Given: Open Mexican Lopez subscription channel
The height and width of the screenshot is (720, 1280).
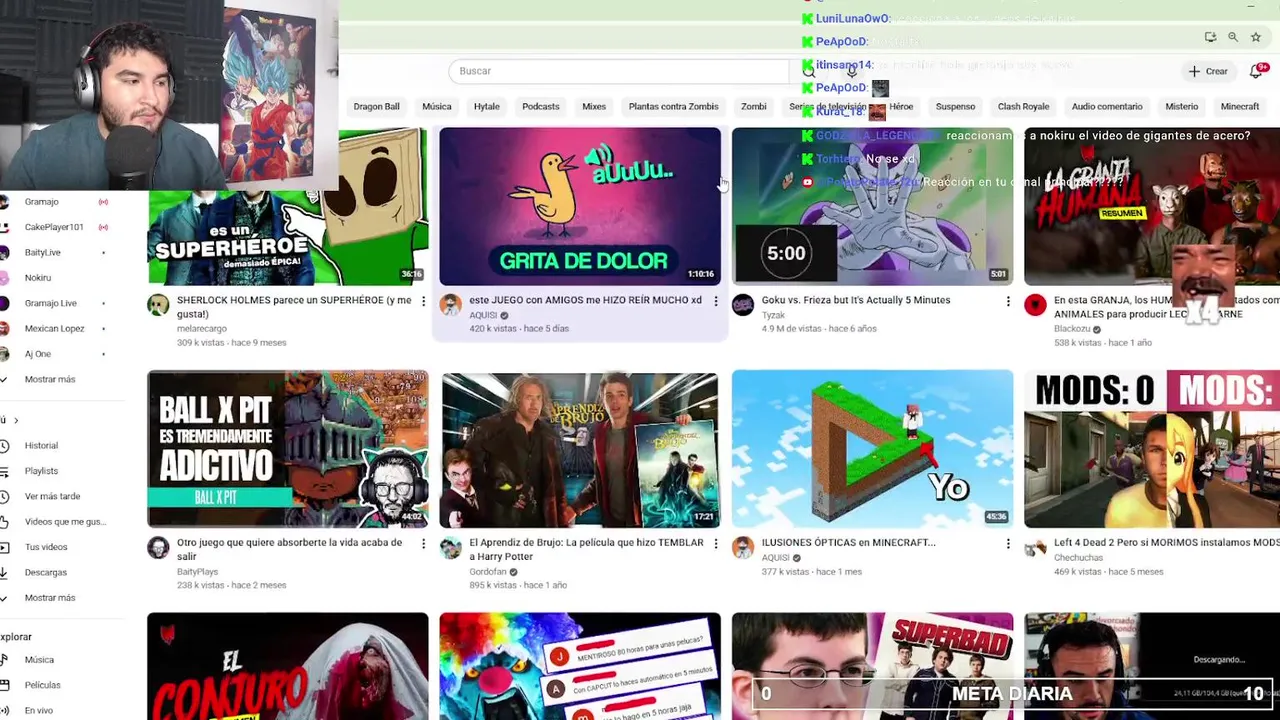Looking at the screenshot, I should coord(55,329).
